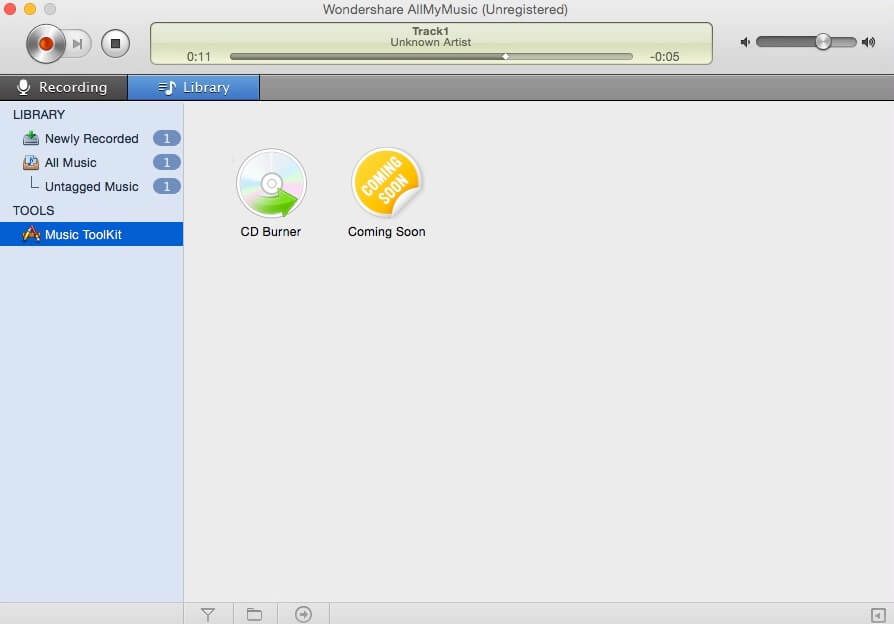Image resolution: width=894 pixels, height=624 pixels.
Task: Click the circled arrow export icon
Action: click(x=303, y=614)
